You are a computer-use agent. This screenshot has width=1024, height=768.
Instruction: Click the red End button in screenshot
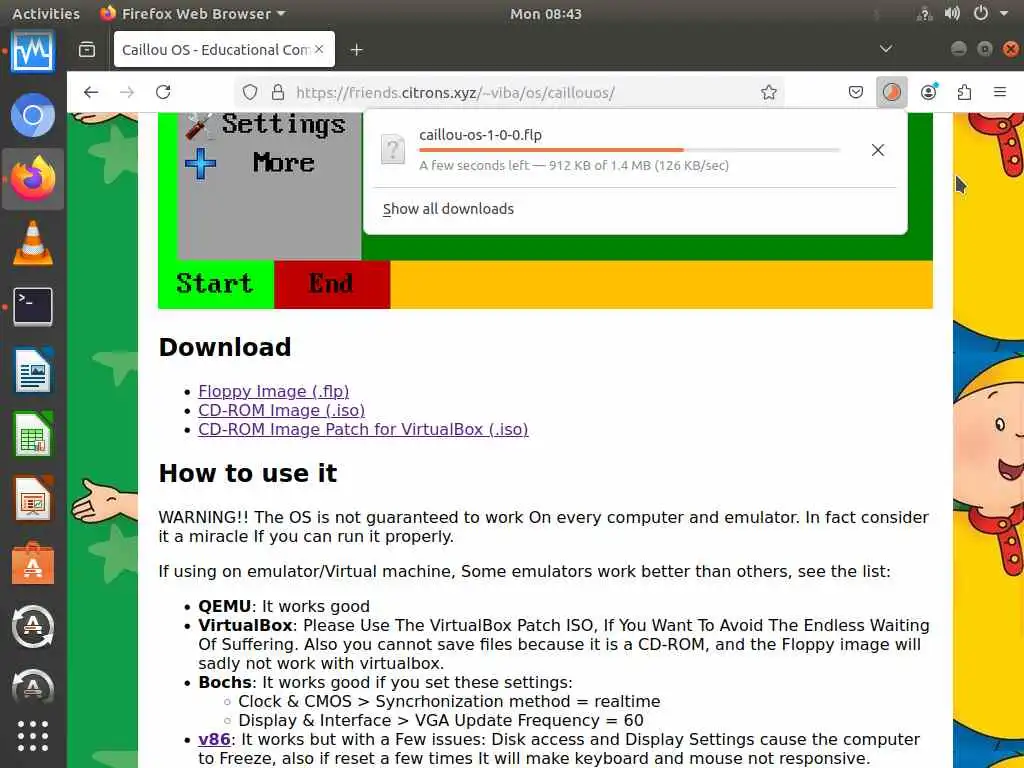pyautogui.click(x=332, y=284)
